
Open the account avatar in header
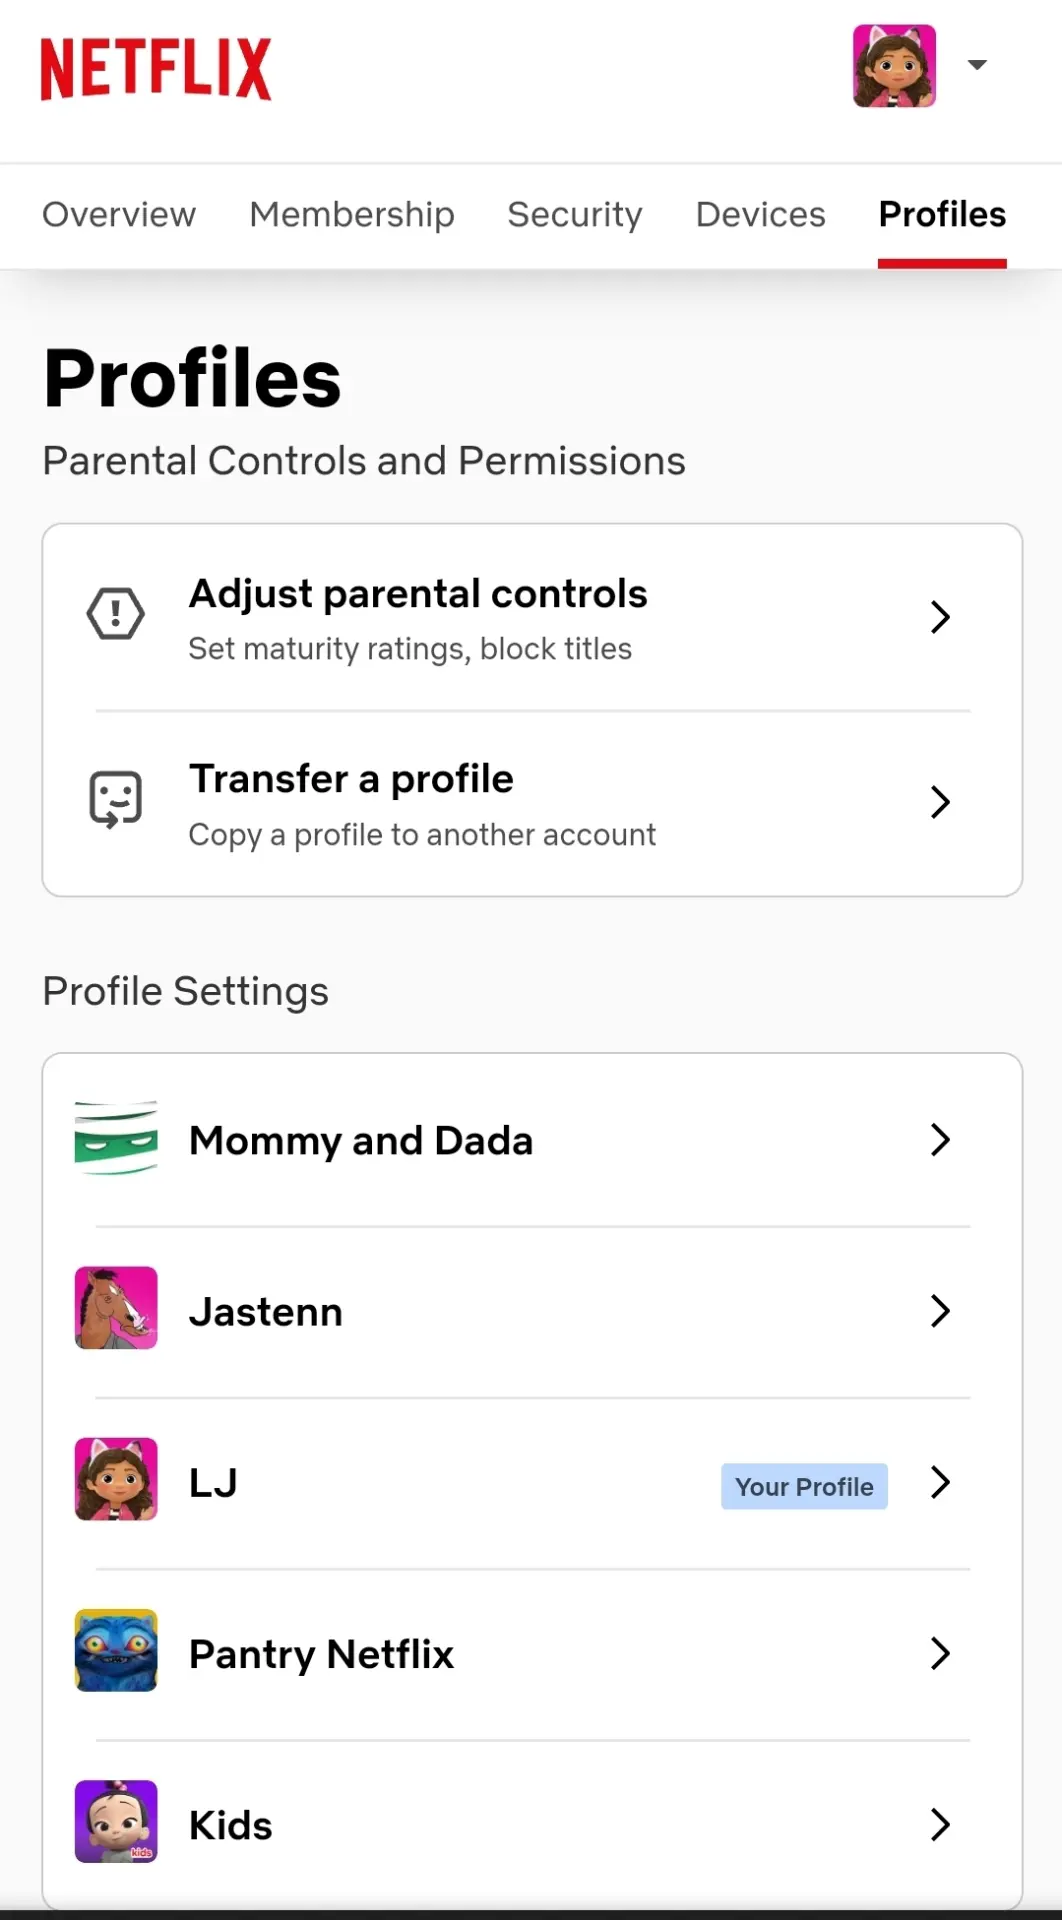click(894, 66)
